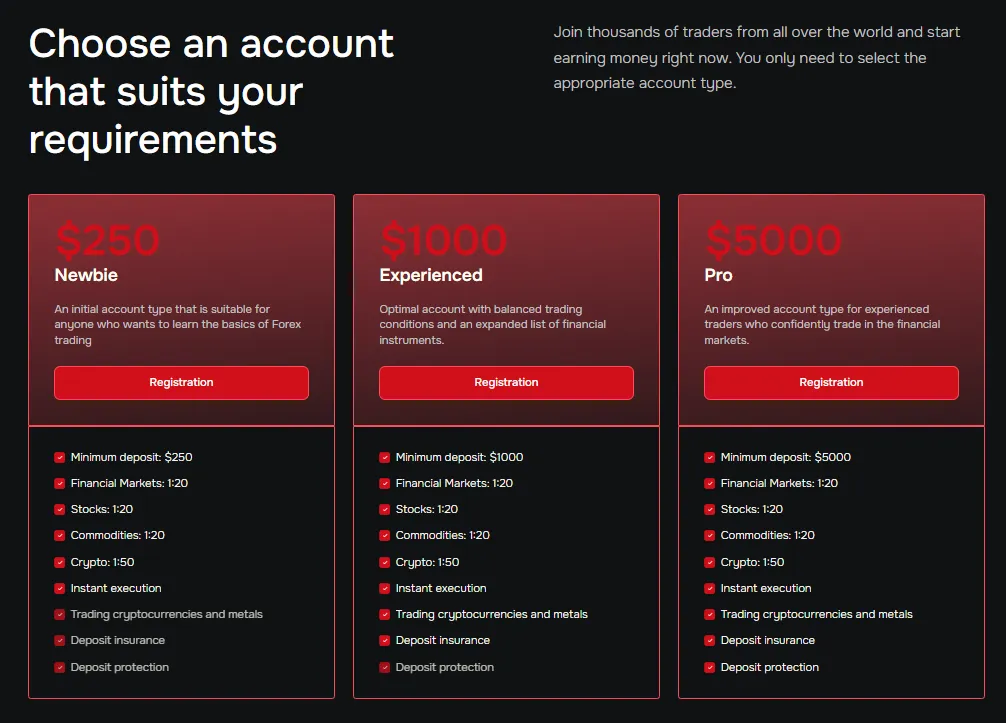Click Pro Commodities 1:20 check icon
The height and width of the screenshot is (723, 1006).
coord(710,536)
